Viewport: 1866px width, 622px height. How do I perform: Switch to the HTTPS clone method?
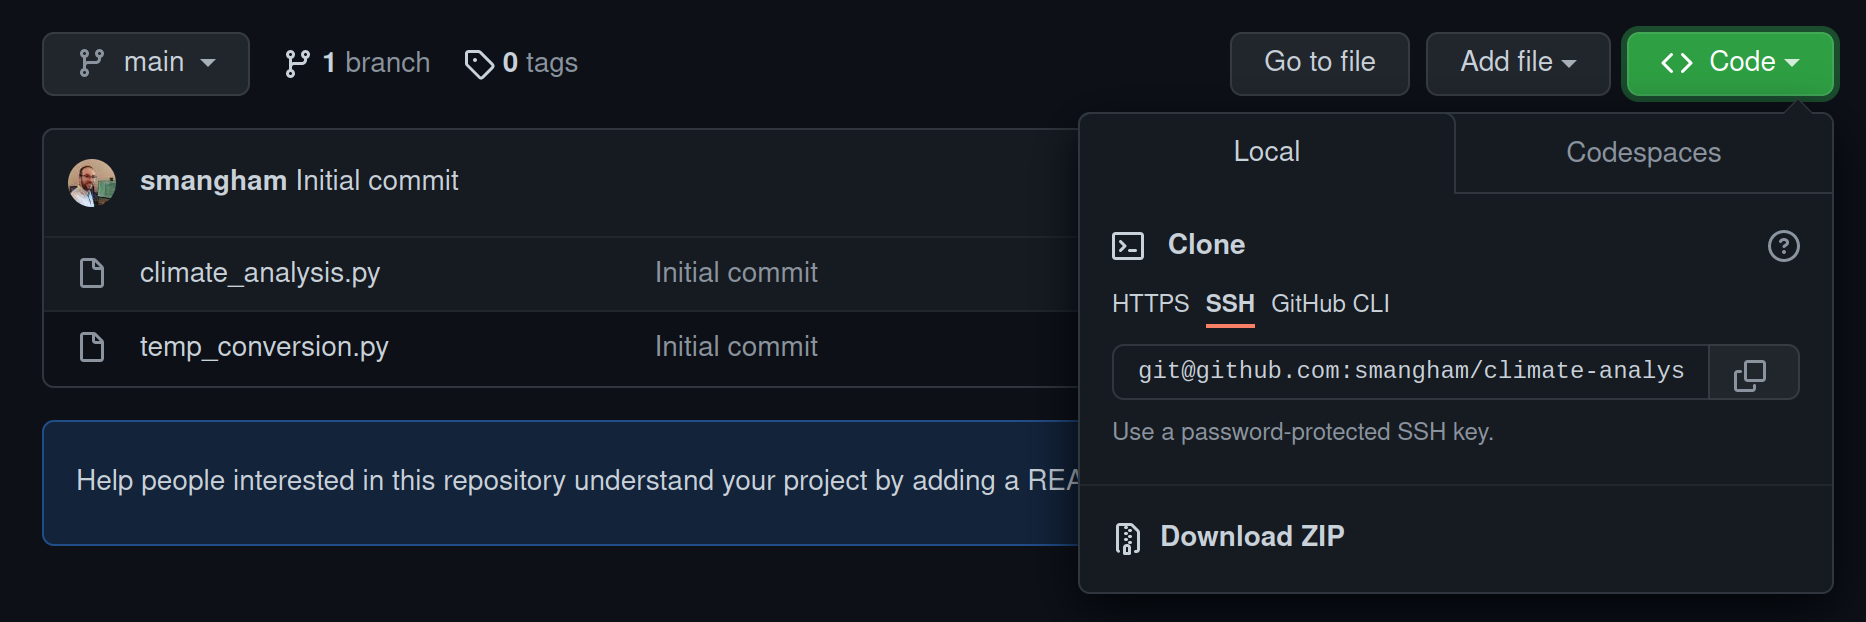[1149, 303]
